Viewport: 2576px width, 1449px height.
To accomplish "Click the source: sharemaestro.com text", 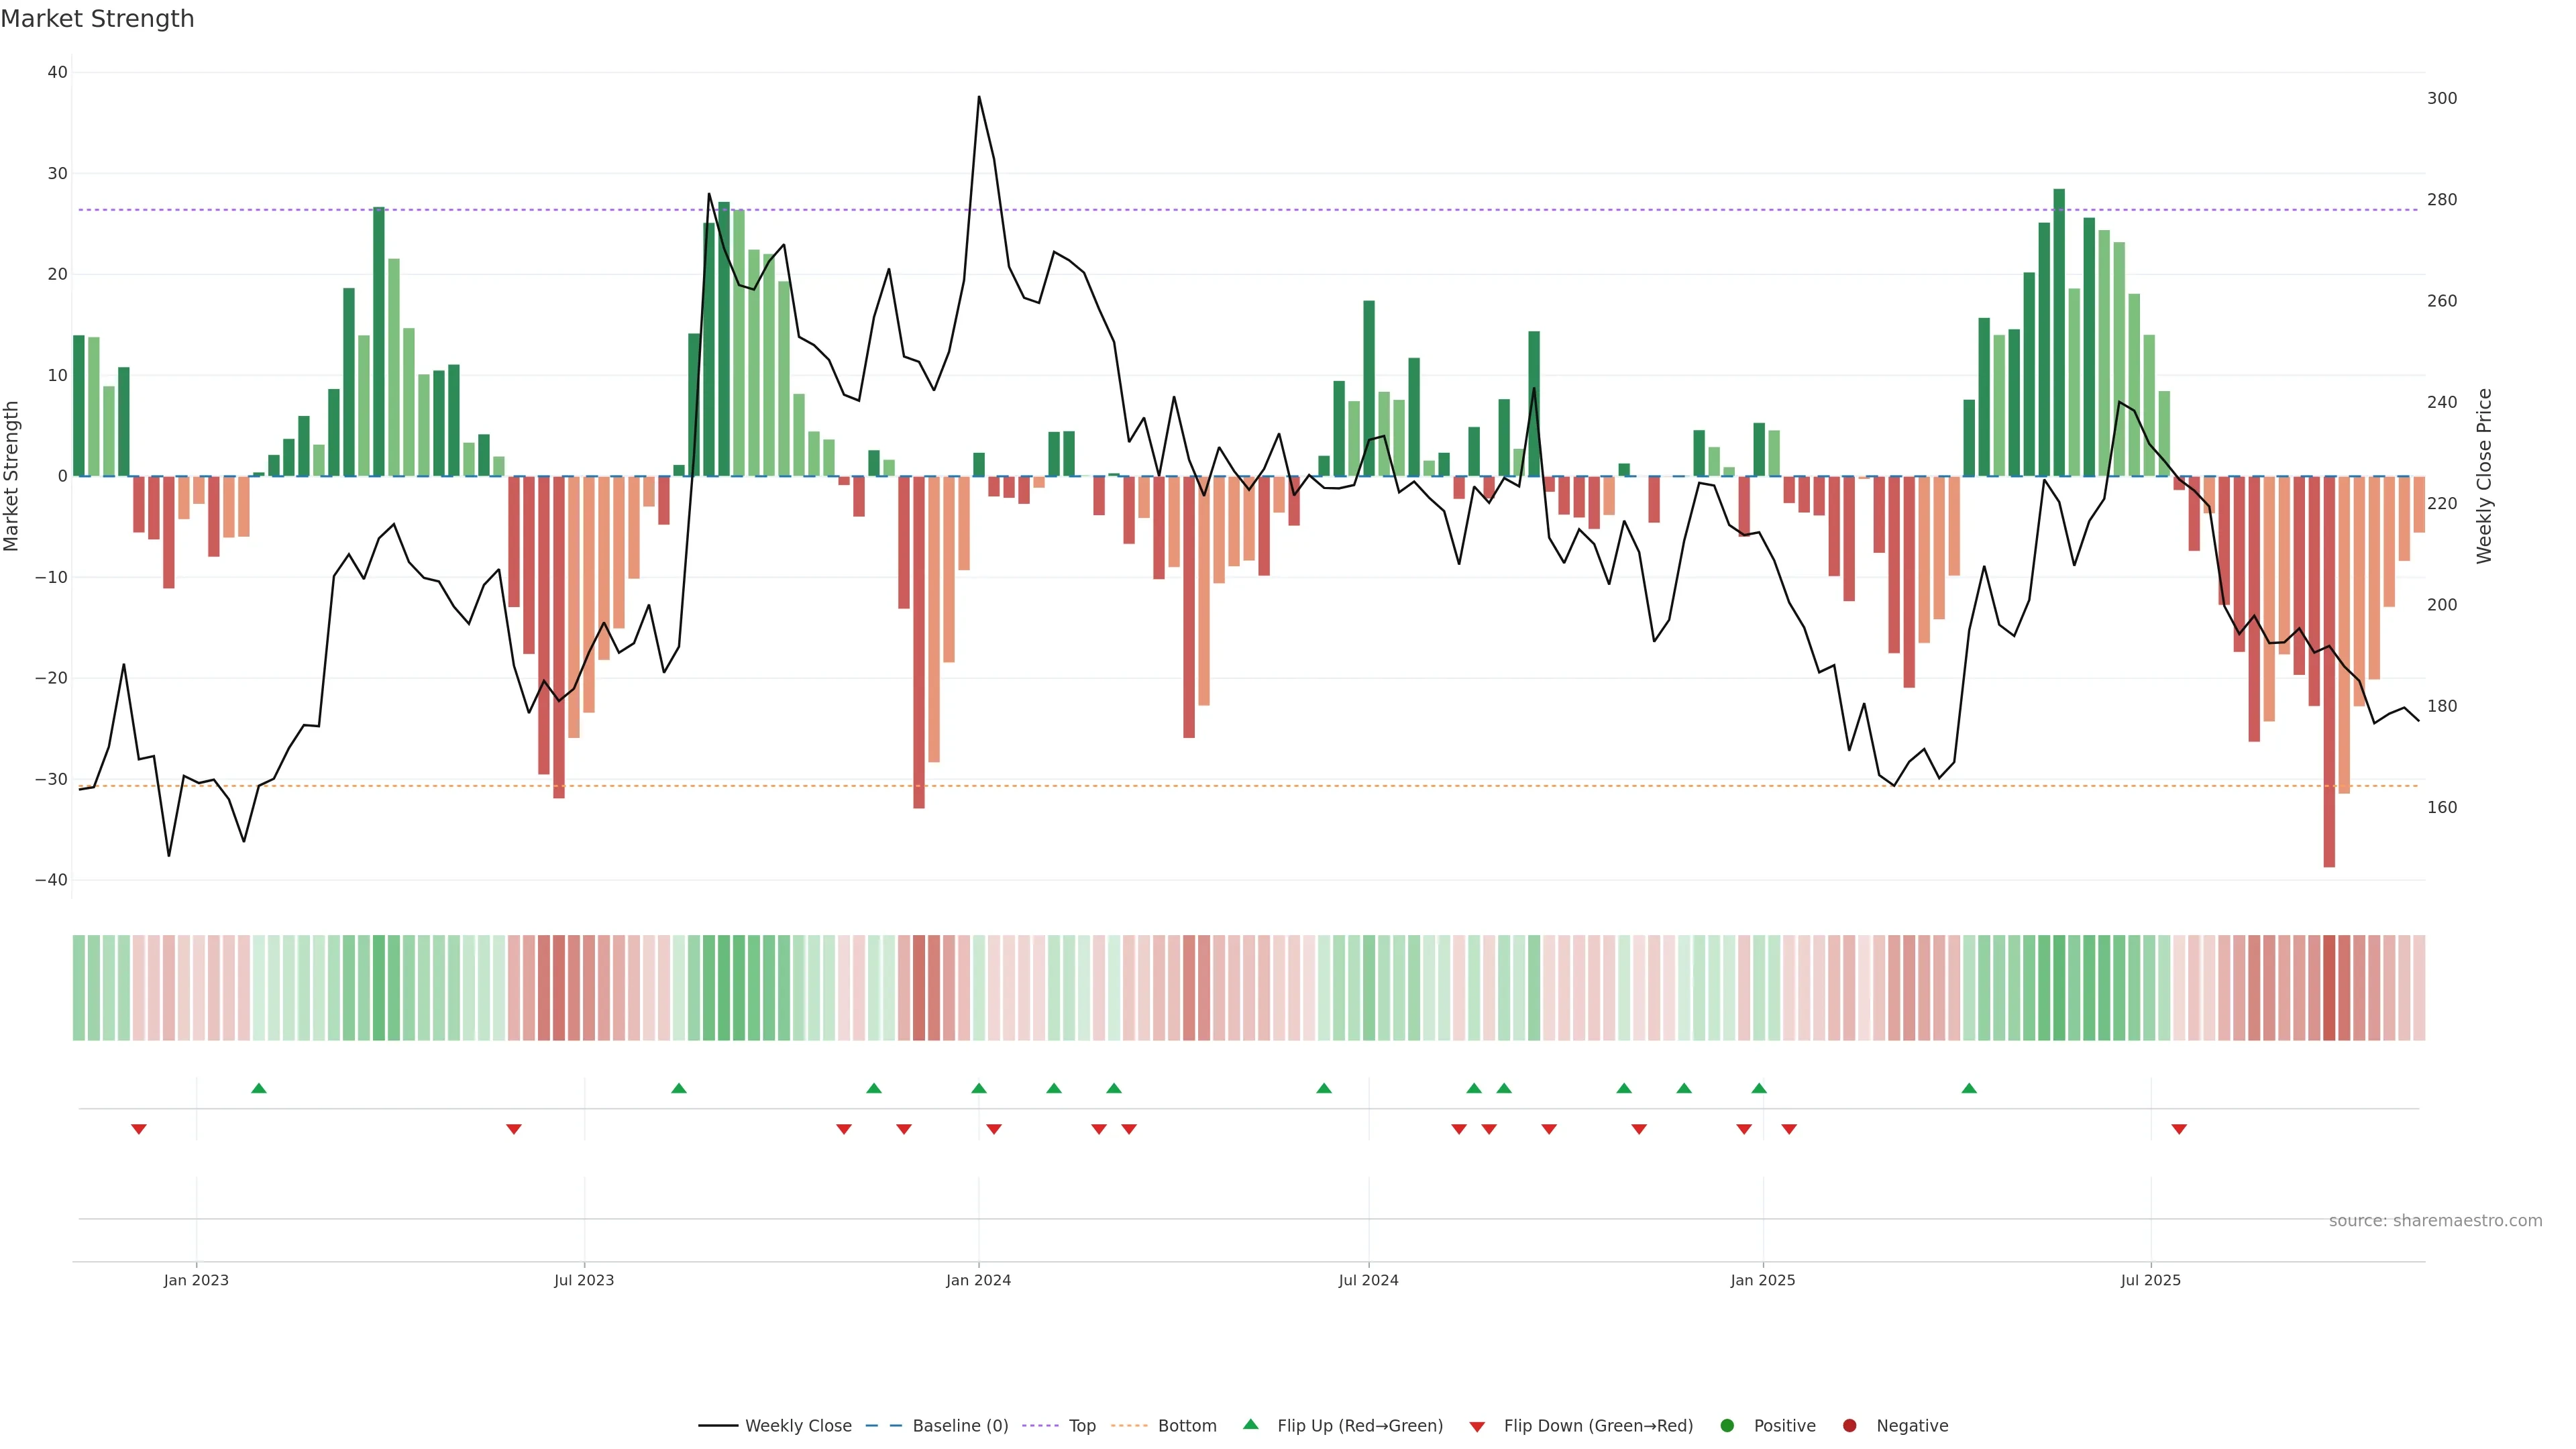I will [x=2435, y=1221].
